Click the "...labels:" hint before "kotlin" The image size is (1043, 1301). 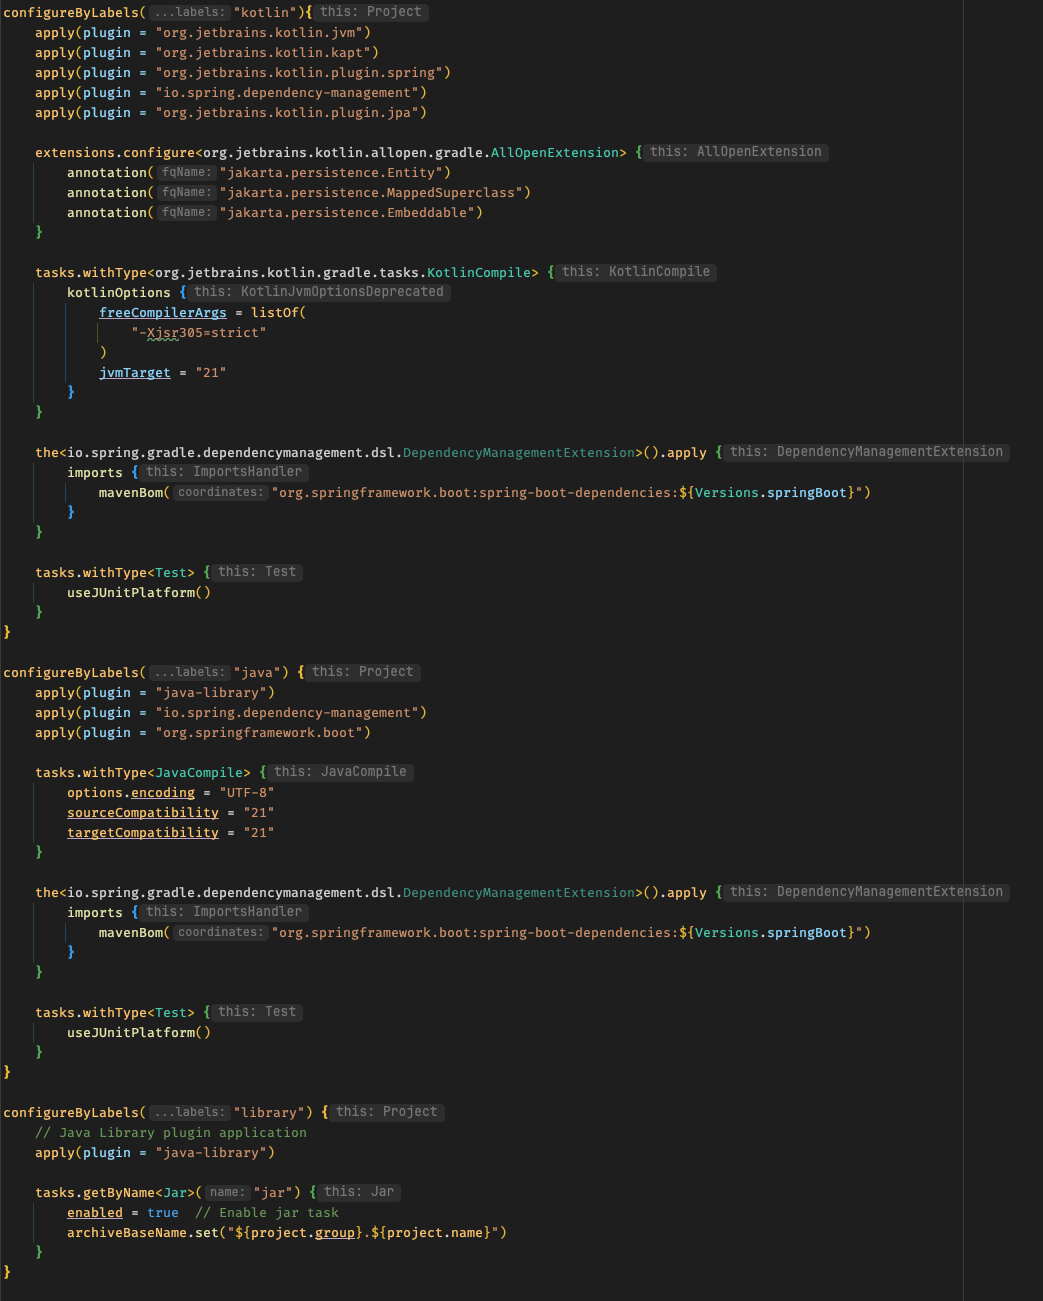pyautogui.click(x=190, y=12)
